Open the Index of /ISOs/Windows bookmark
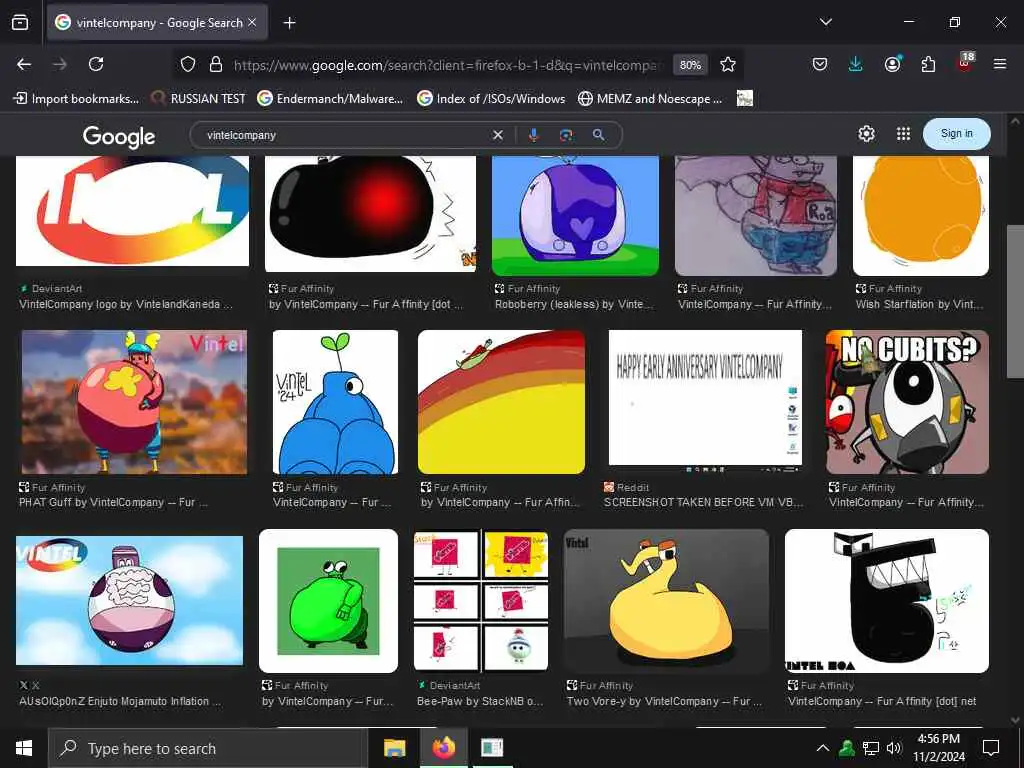 (491, 99)
